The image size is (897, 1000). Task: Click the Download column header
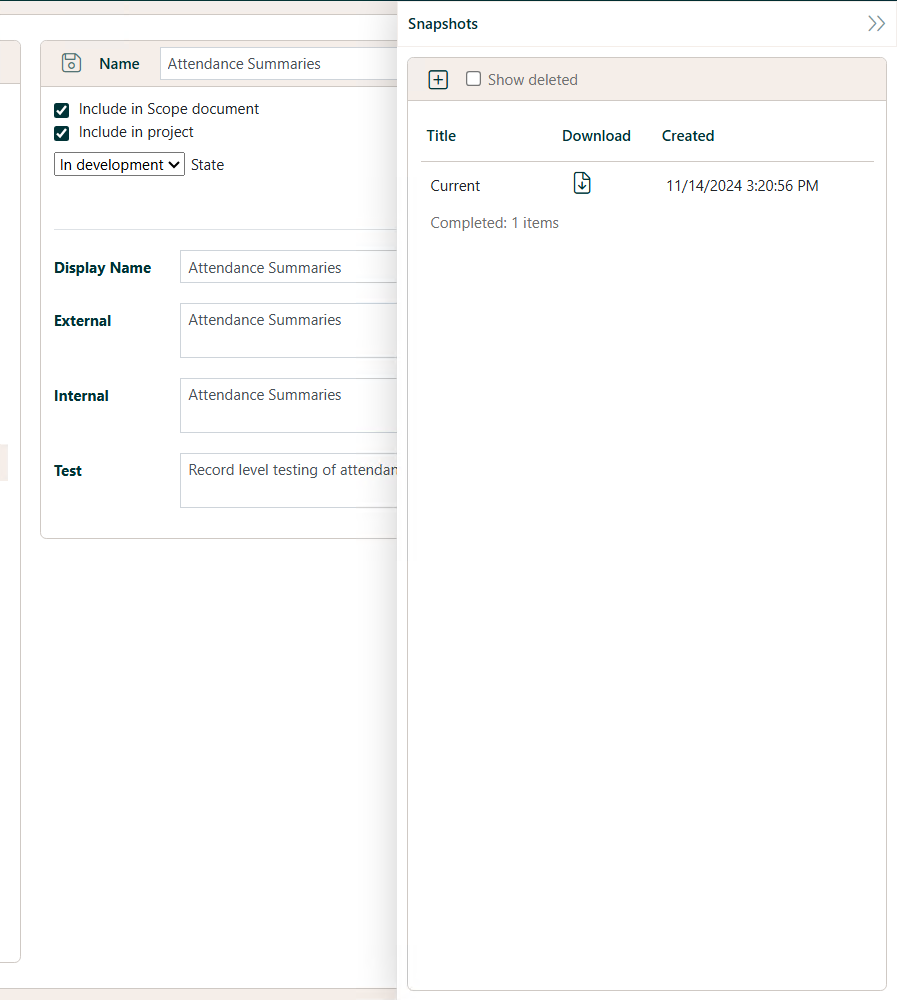[596, 136]
